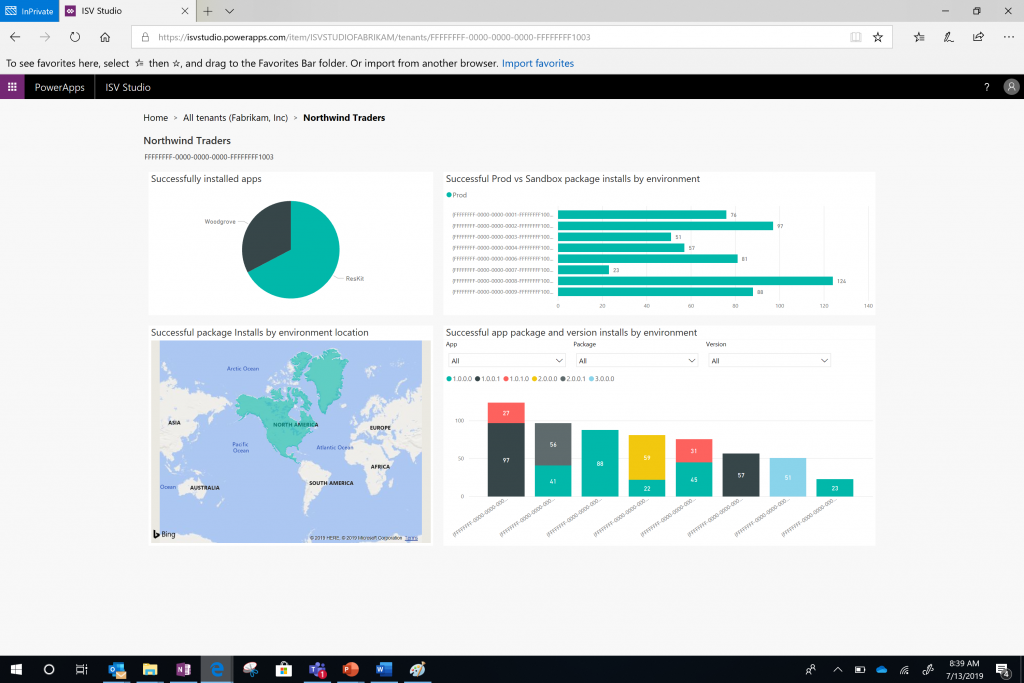1024x683 pixels.
Task: Go to browser home page
Action: coord(105,37)
